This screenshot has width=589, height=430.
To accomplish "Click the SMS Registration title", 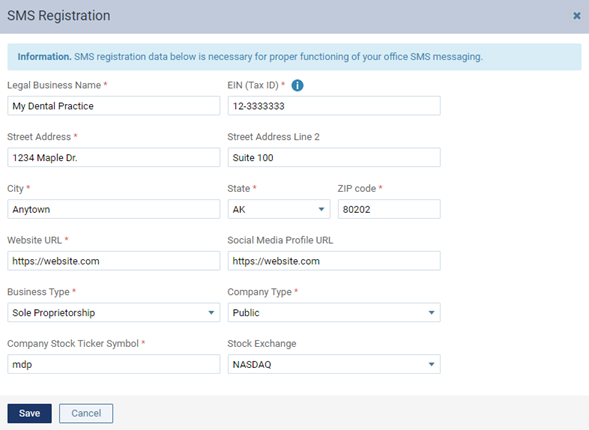I will (59, 16).
